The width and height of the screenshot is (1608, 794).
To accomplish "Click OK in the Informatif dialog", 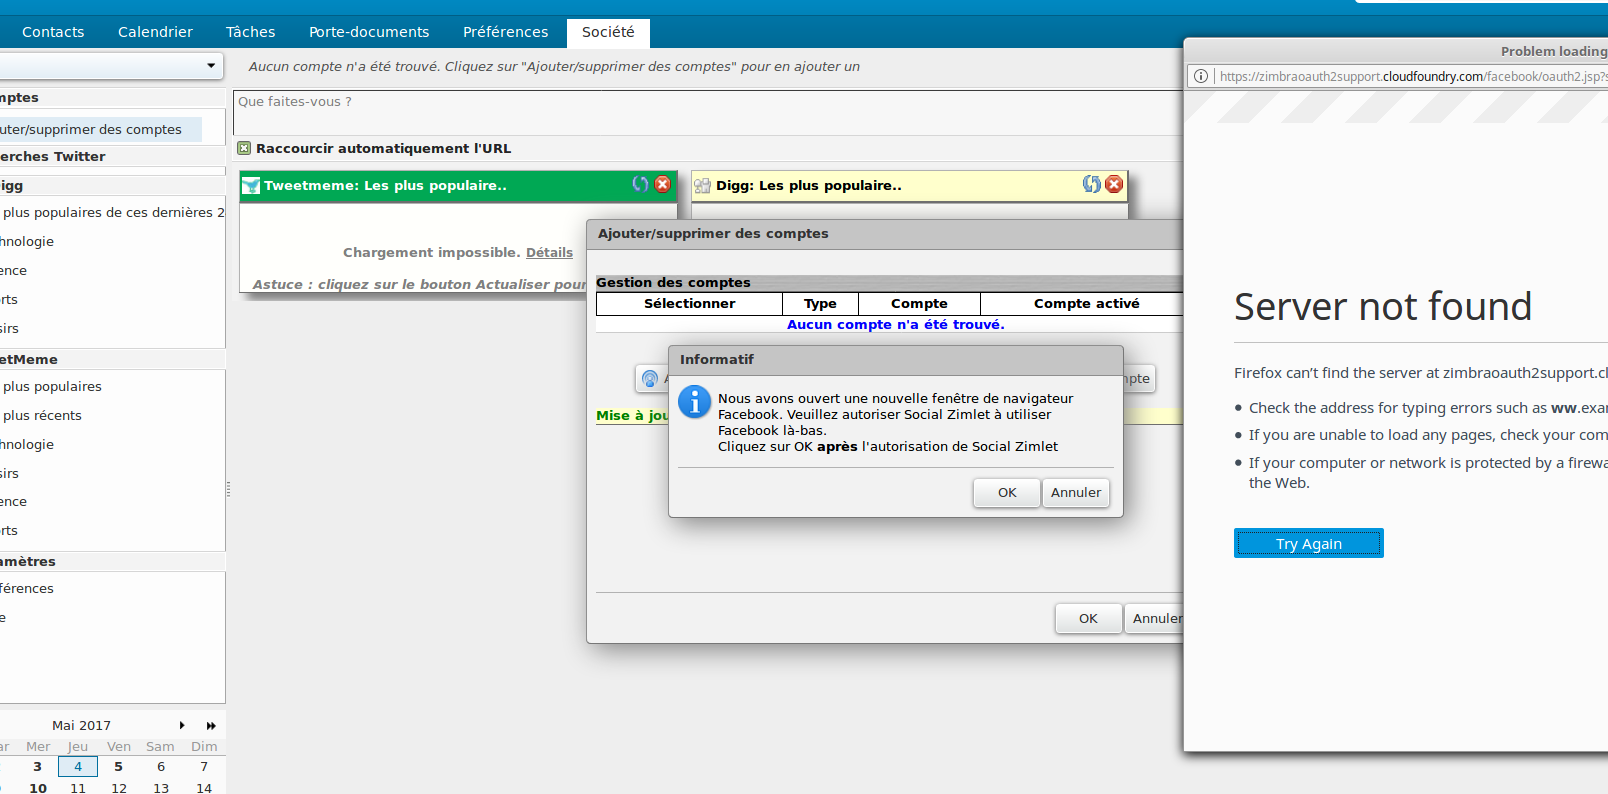I will [1007, 492].
